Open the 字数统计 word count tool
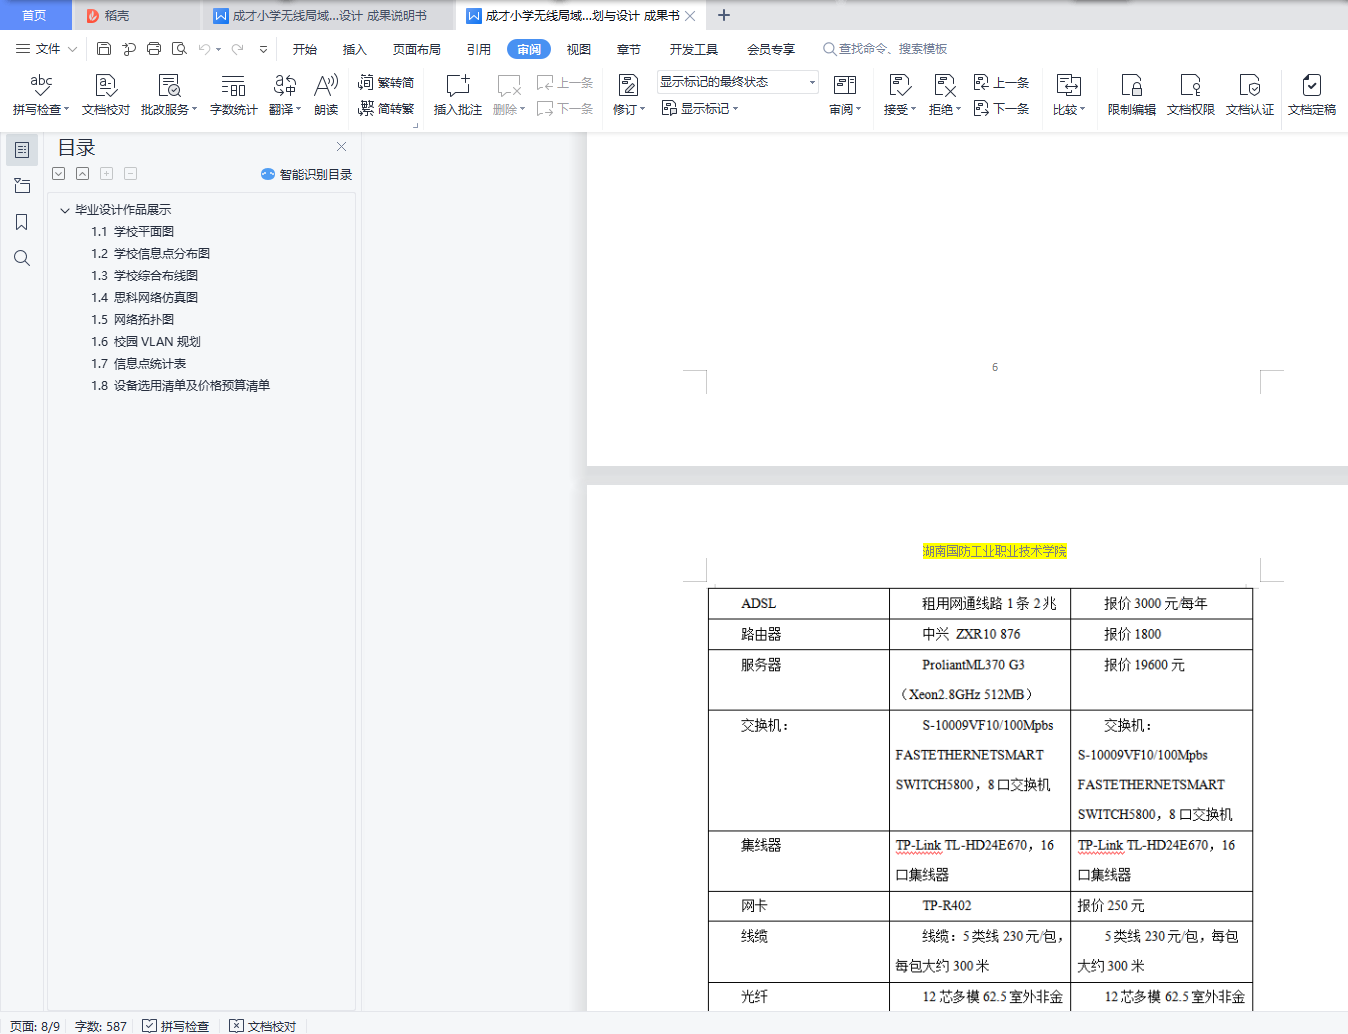The image size is (1348, 1034). click(233, 95)
